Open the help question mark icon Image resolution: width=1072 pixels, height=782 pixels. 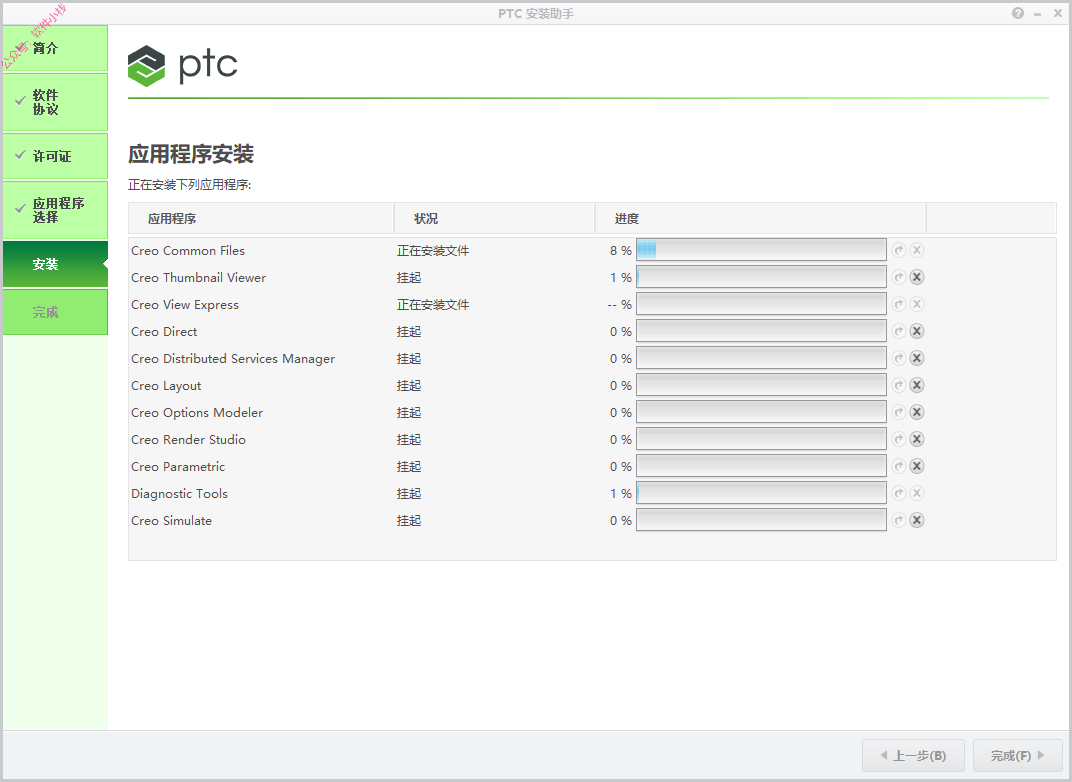(x=1018, y=13)
